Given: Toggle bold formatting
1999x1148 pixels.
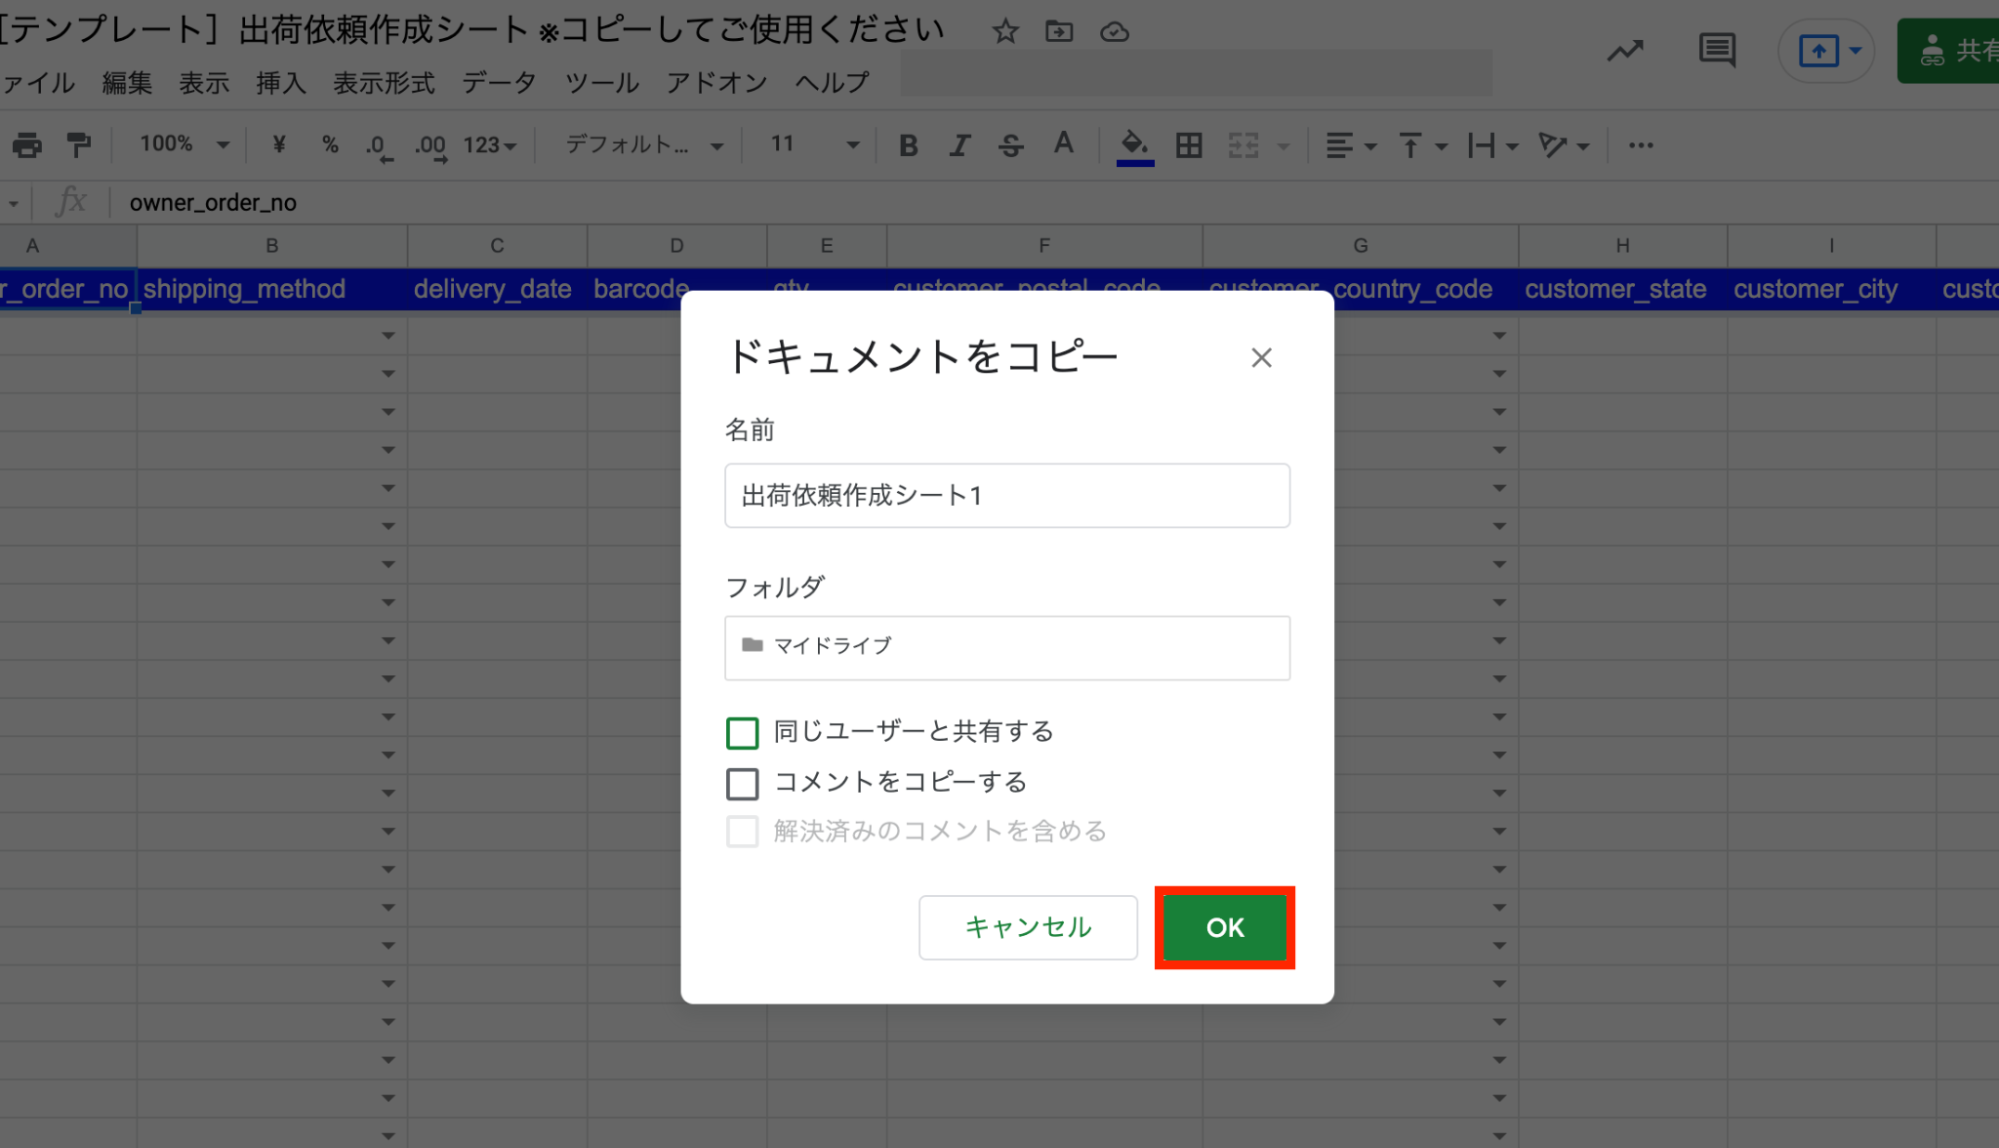Looking at the screenshot, I should pyautogui.click(x=908, y=145).
